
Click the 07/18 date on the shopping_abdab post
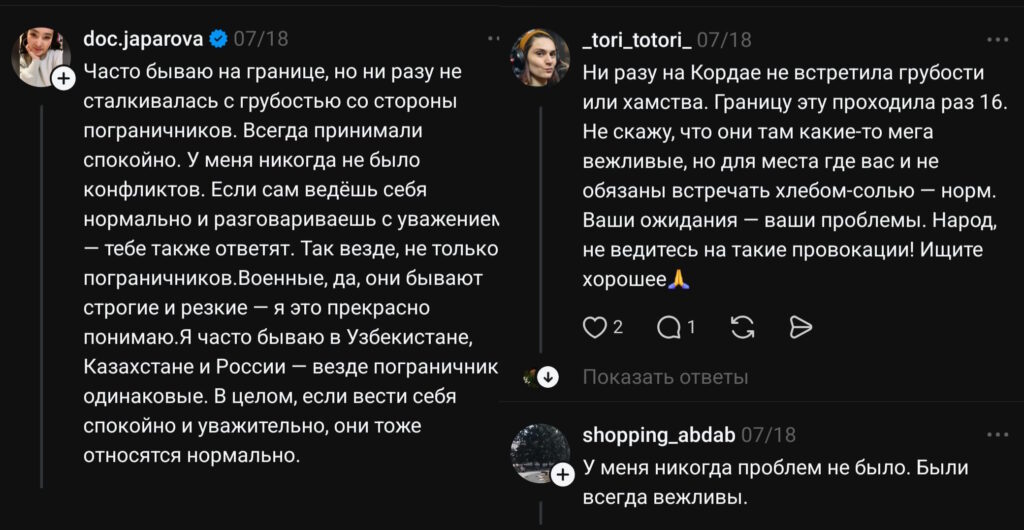coord(769,436)
